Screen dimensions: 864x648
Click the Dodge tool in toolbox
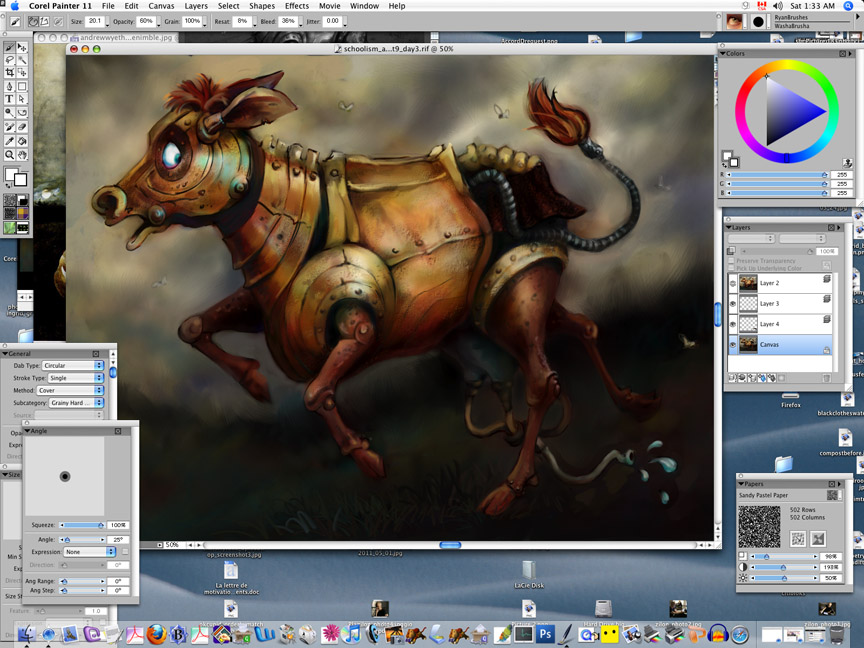9,112
